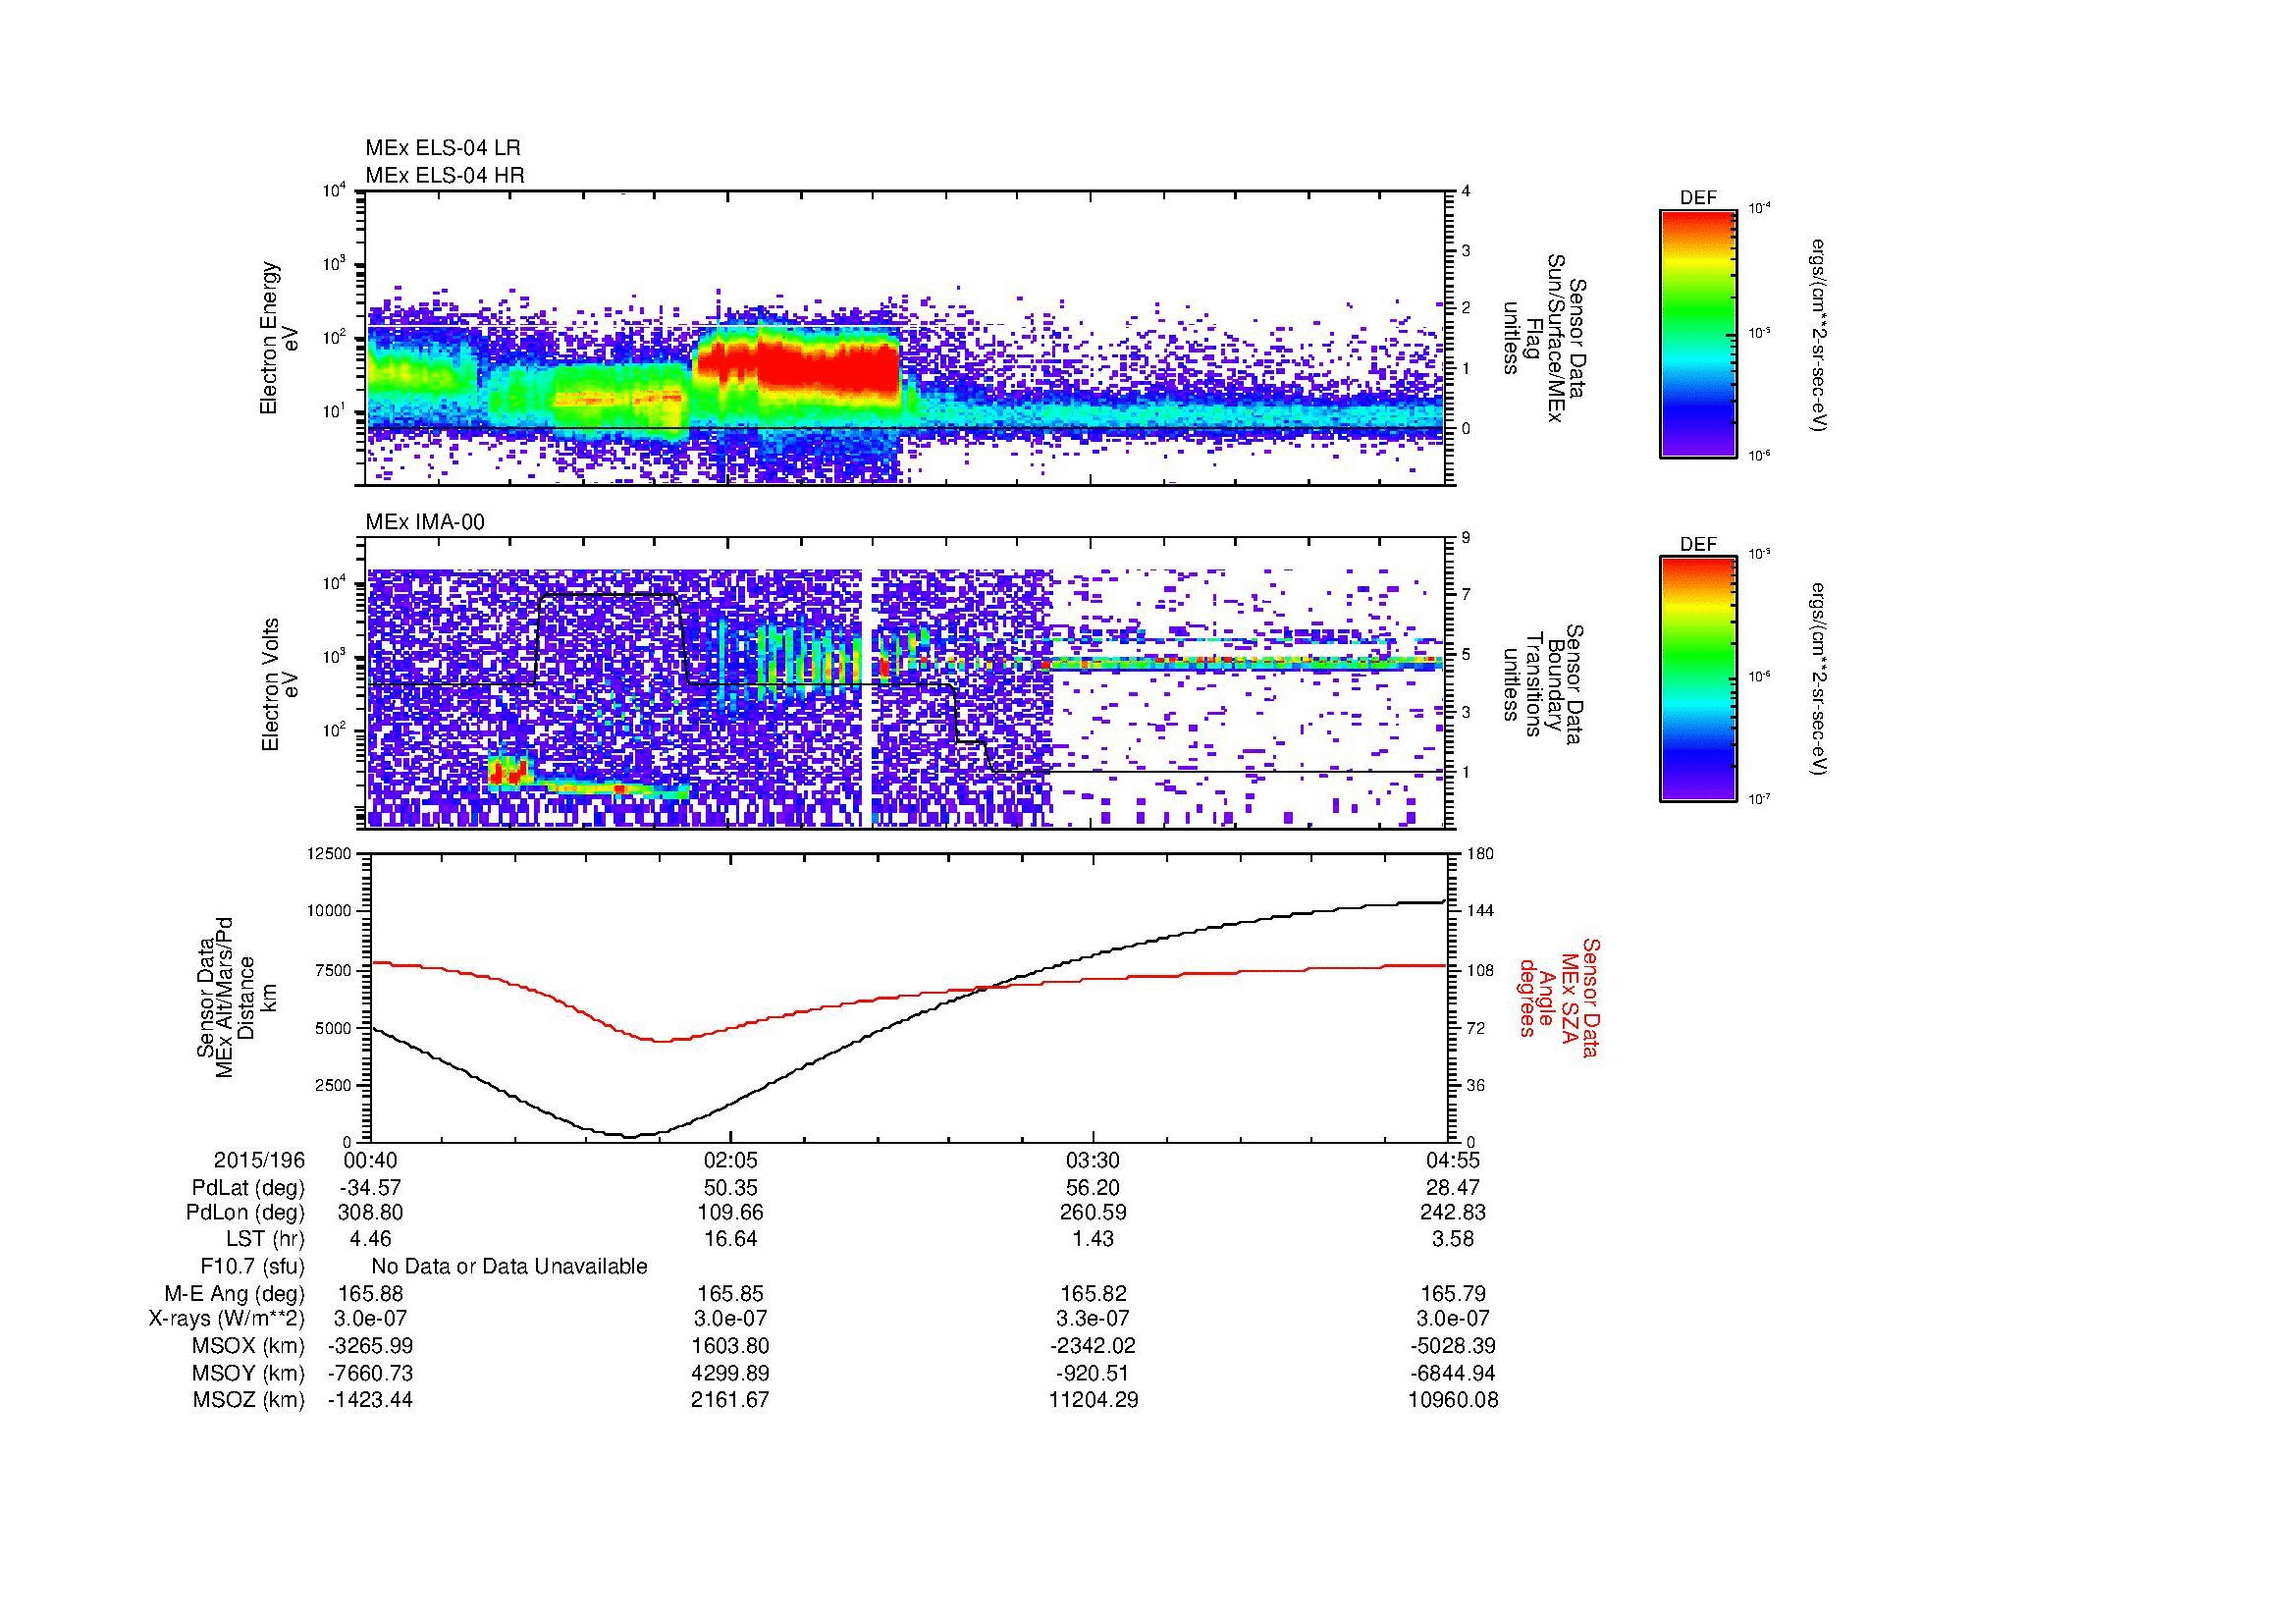The image size is (2296, 1623).
Task: Click the 'LST (hr)' row label
Action: (x=266, y=1239)
